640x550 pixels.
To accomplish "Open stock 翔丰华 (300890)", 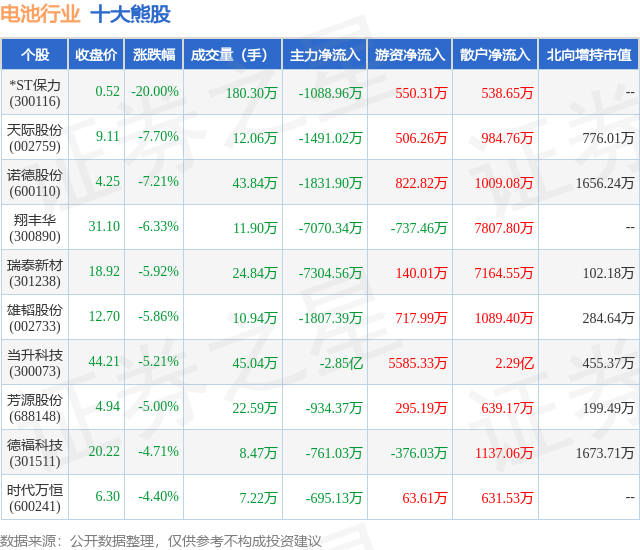I will (35, 228).
